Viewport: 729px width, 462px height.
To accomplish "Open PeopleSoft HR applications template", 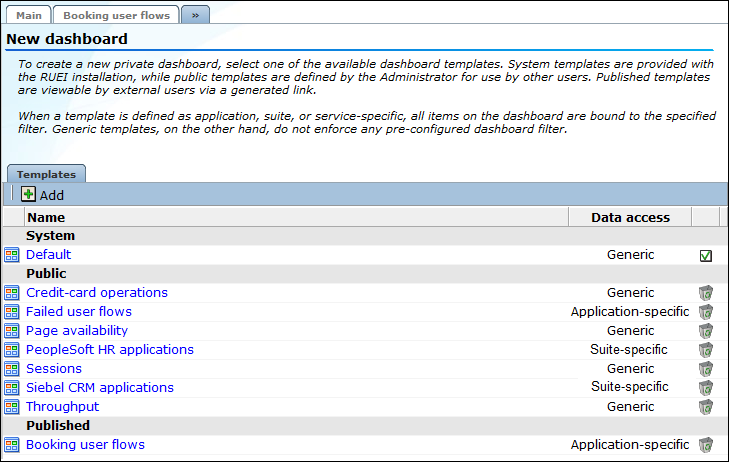I will click(x=110, y=350).
